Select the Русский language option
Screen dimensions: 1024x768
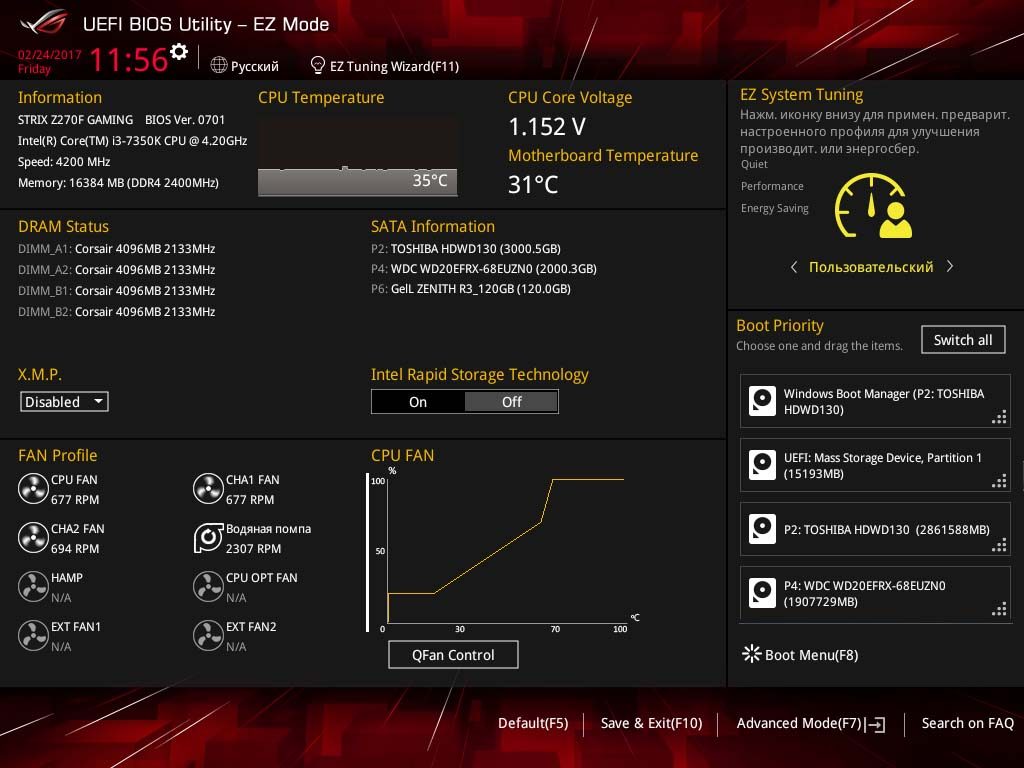pos(255,67)
